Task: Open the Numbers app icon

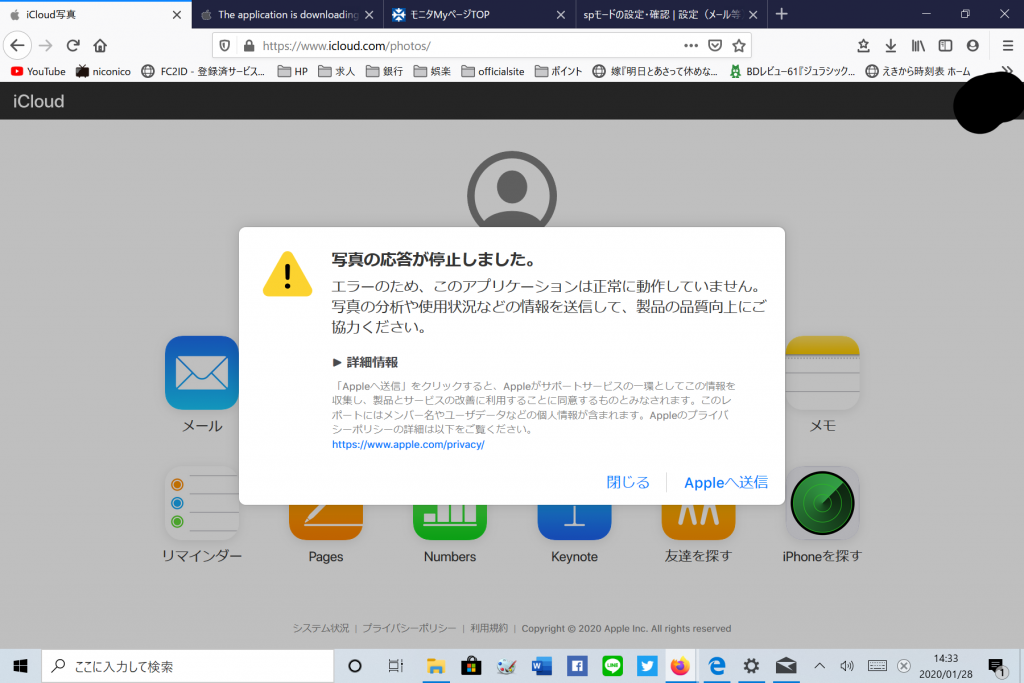Action: (450, 522)
